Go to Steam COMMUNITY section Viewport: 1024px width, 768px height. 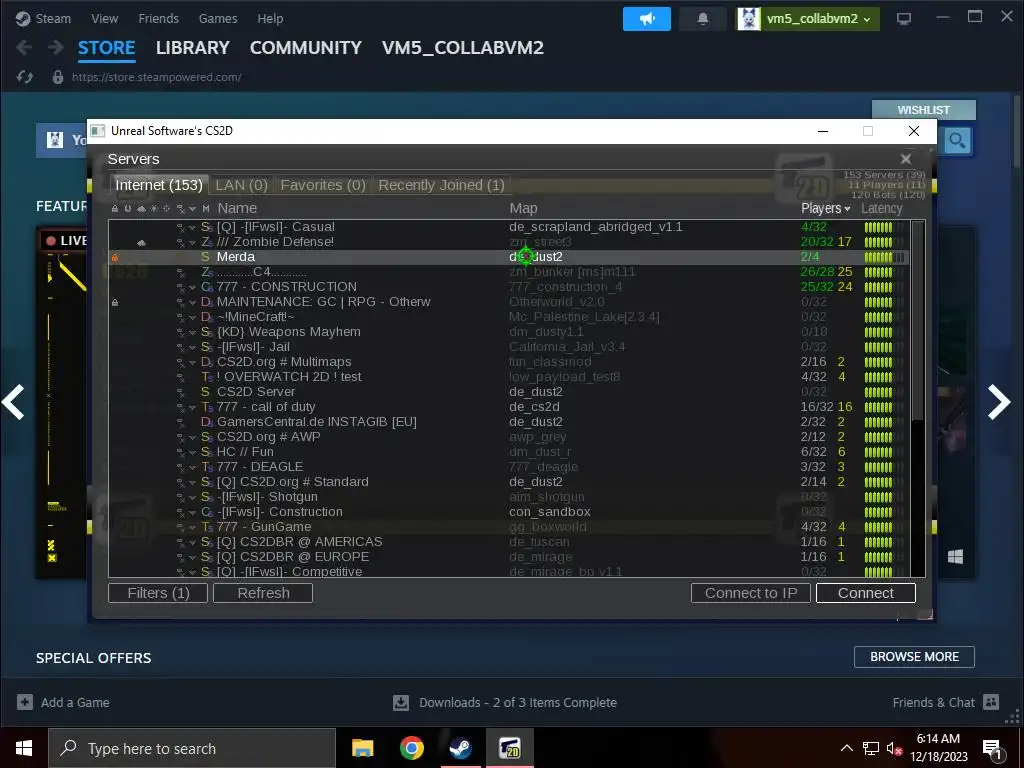point(306,48)
